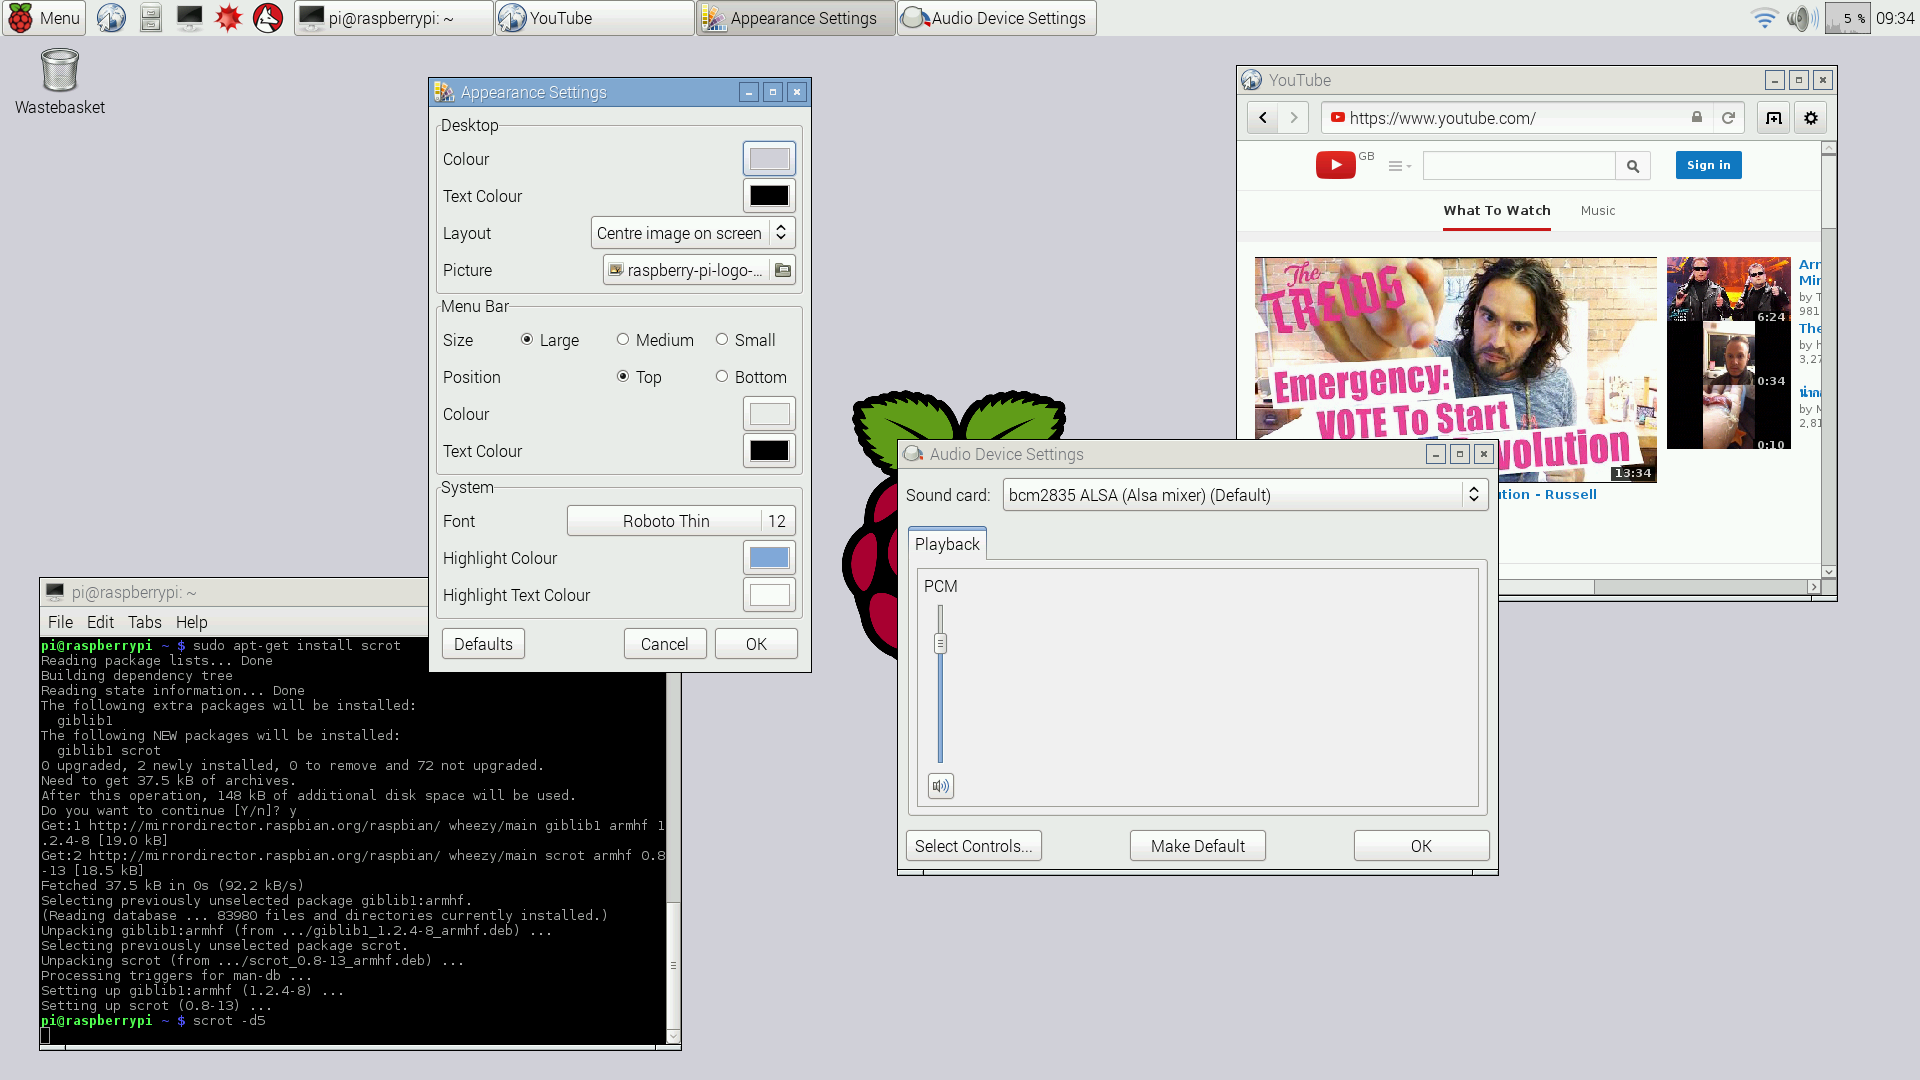Viewport: 1920px width, 1080px height.
Task: Click Make Default in Audio Device Settings
Action: pyautogui.click(x=1197, y=845)
